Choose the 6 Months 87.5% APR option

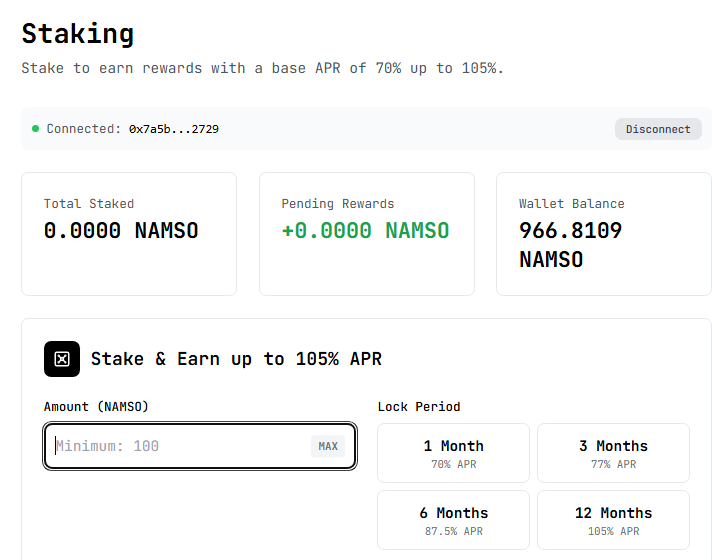(453, 520)
